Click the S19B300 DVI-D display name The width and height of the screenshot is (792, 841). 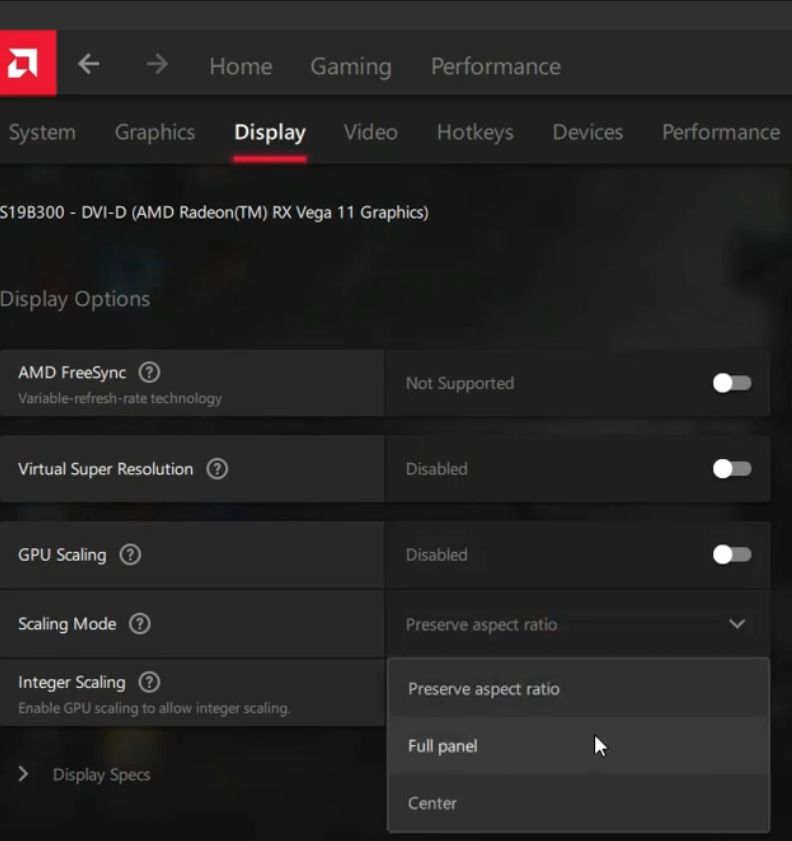pos(214,212)
